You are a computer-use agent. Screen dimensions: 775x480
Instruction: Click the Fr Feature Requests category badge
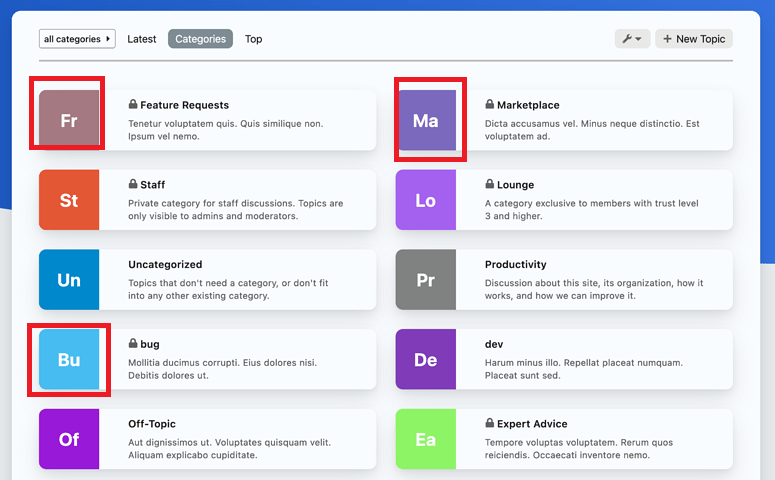68,120
